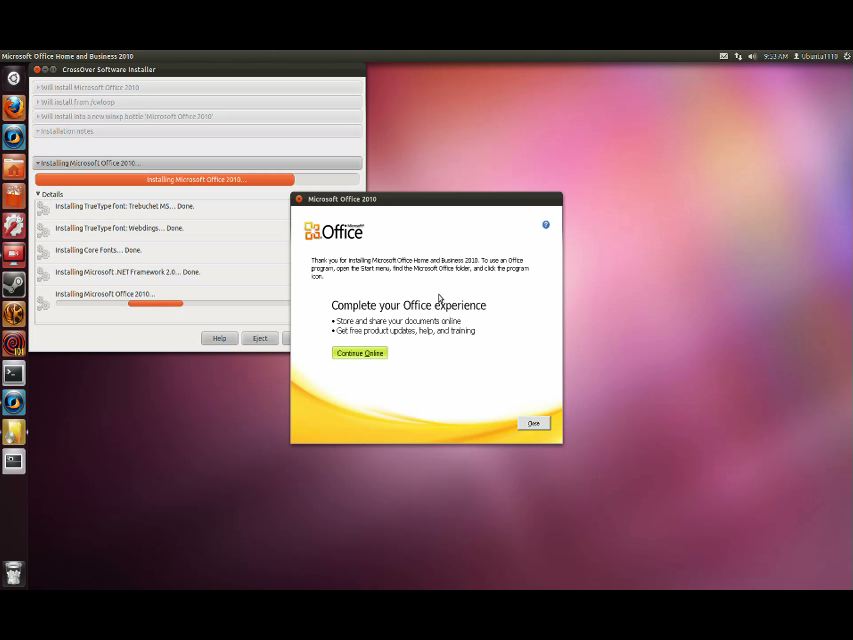Click the orange emblem game launcher icon

point(14,314)
